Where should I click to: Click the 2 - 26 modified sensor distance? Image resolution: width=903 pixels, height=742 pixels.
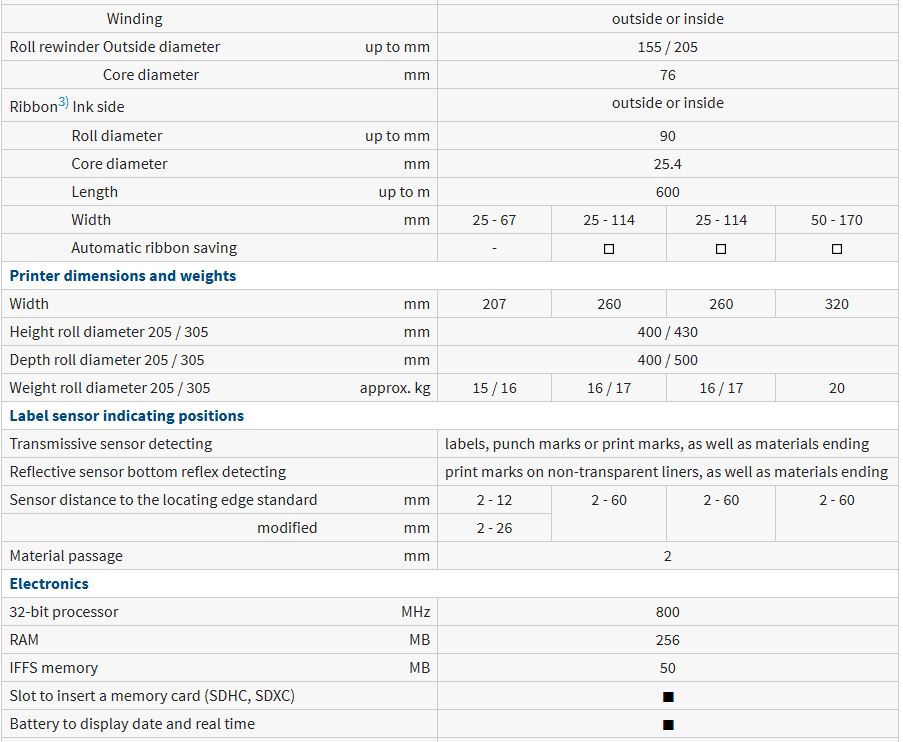point(494,528)
